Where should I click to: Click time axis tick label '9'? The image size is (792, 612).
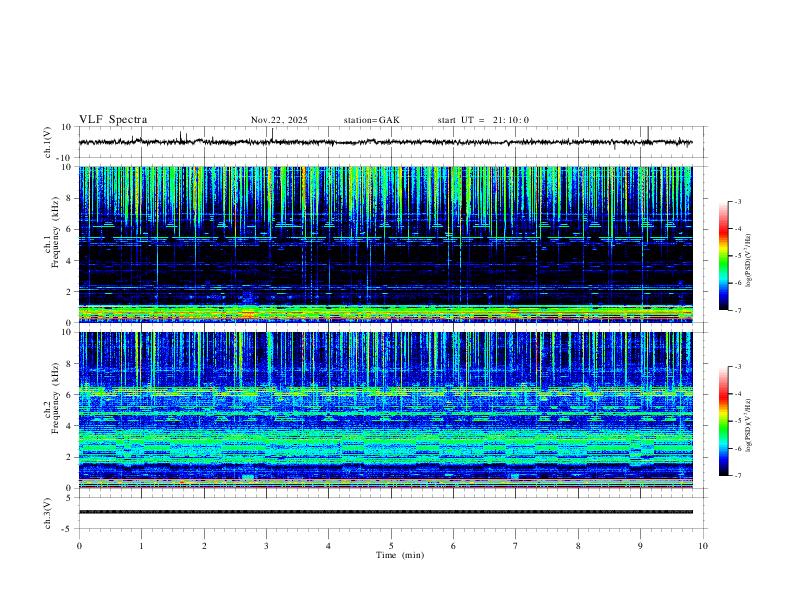click(x=640, y=546)
